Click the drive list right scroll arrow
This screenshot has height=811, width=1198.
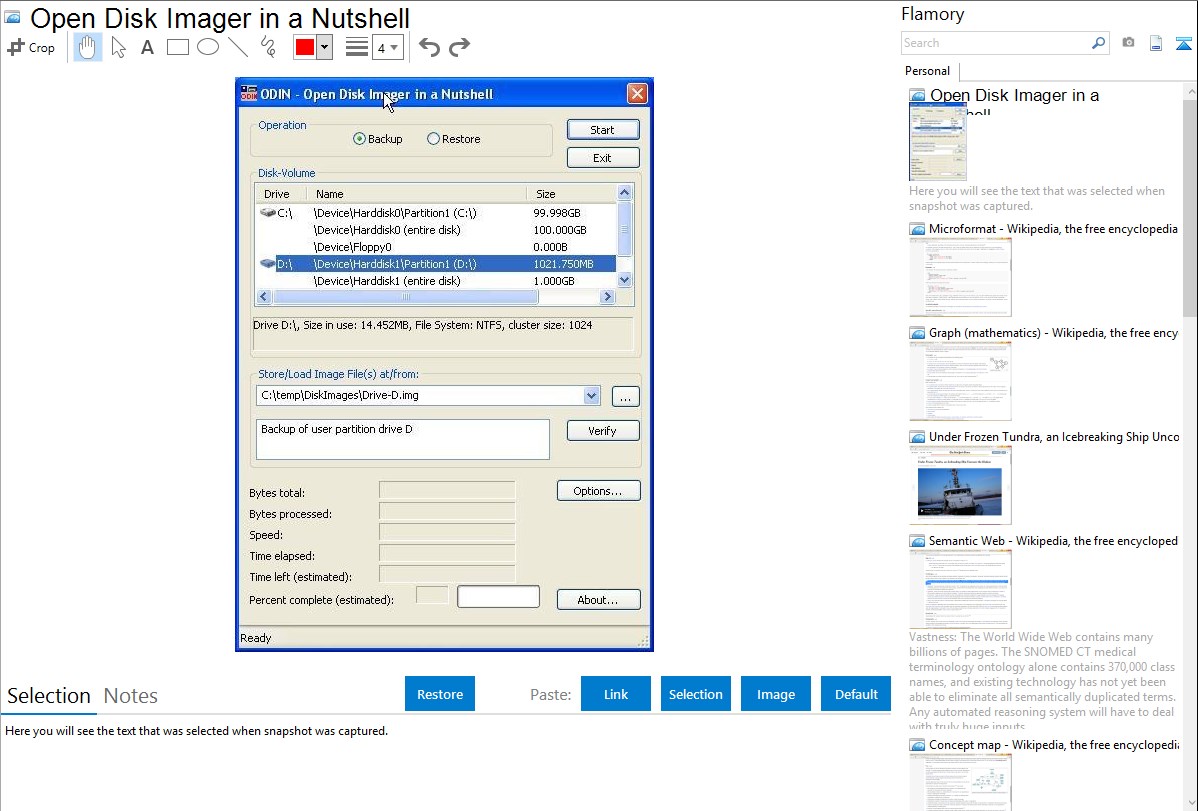click(607, 297)
